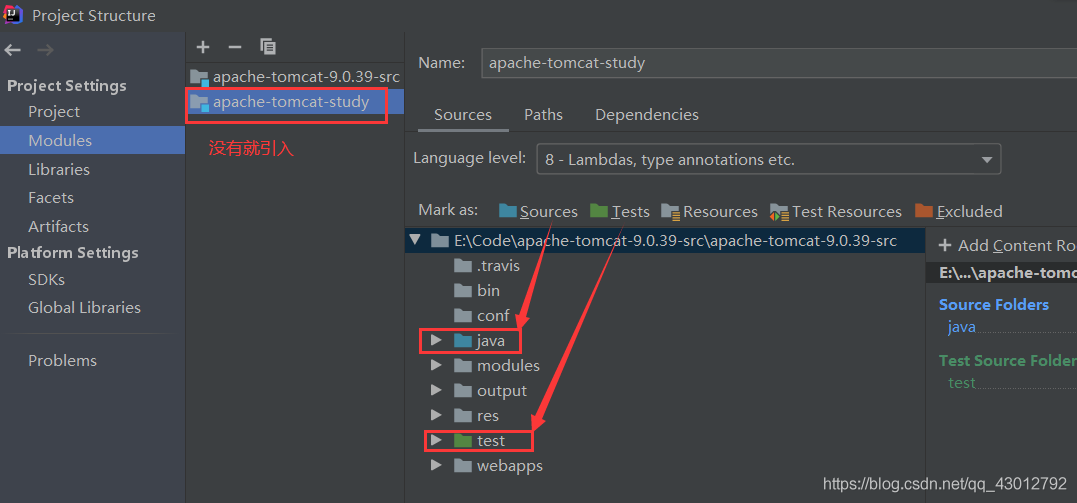Mark folder as Test Resources
The width and height of the screenshot is (1077, 503).
click(836, 212)
